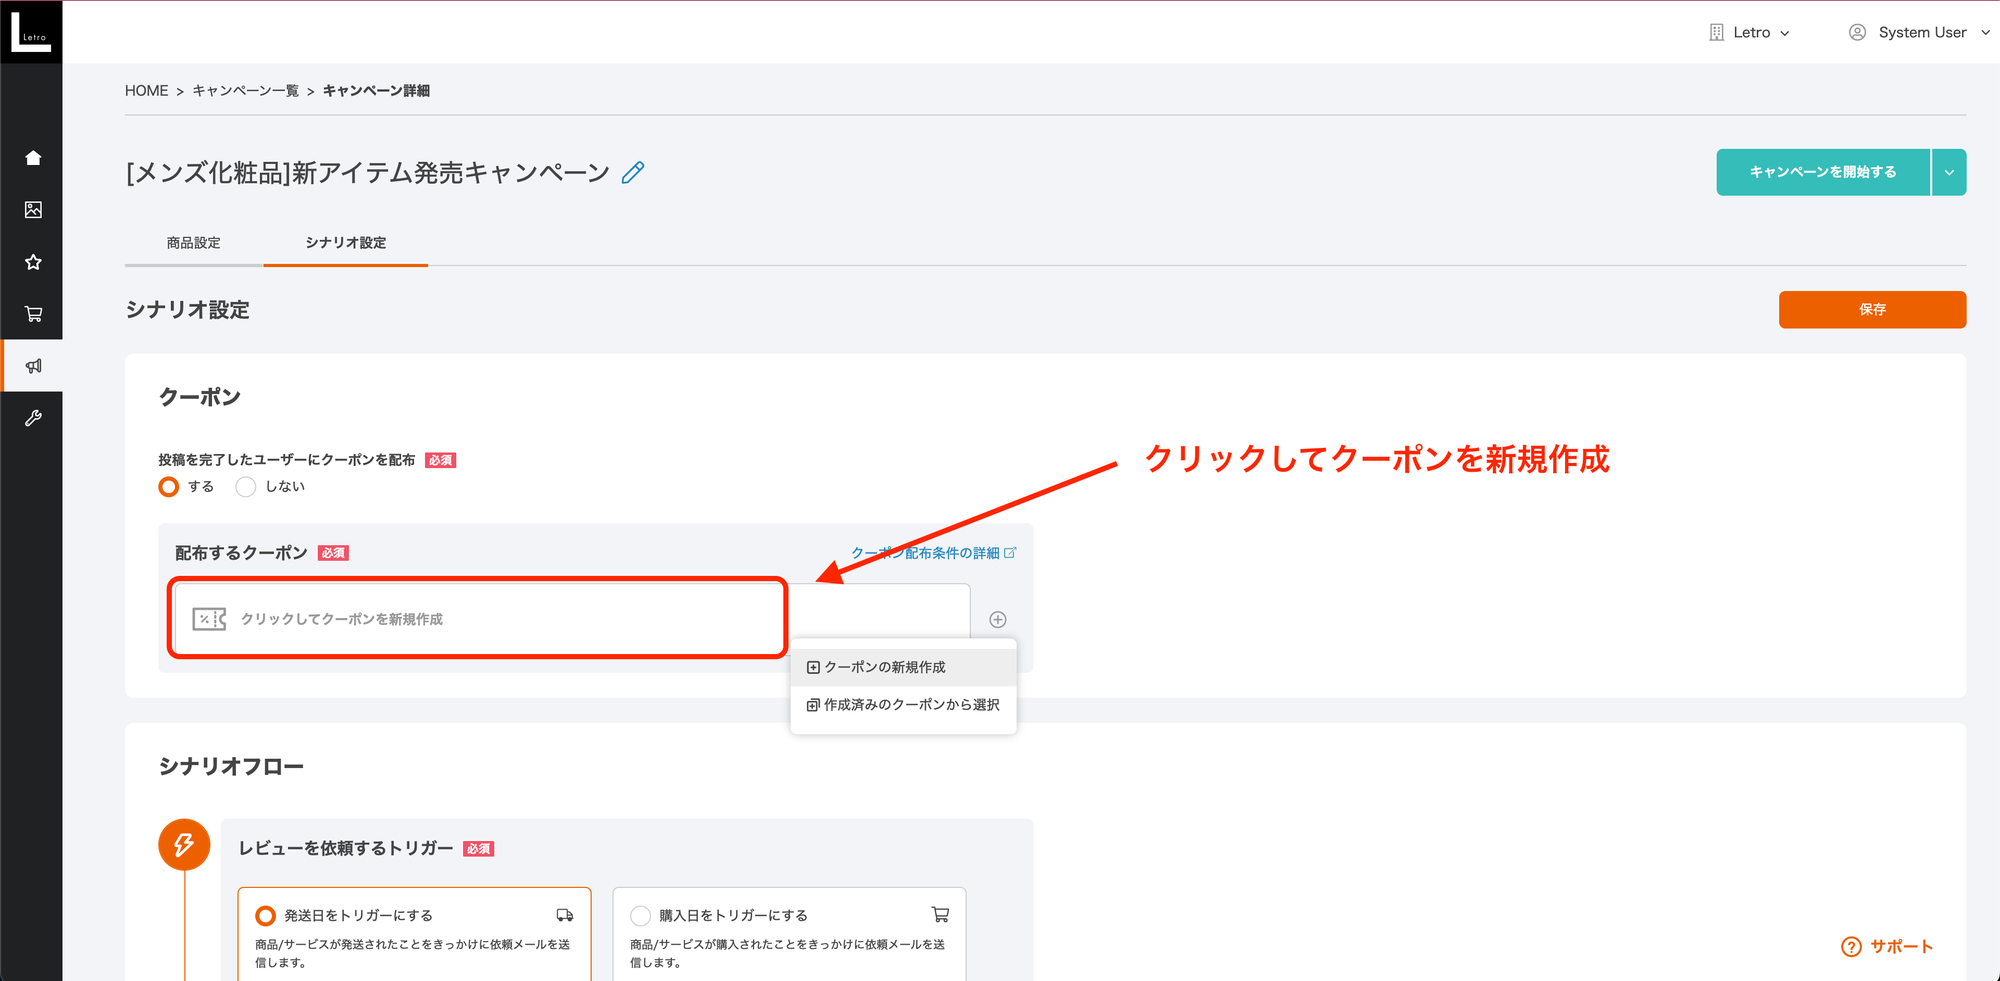The height and width of the screenshot is (981, 2000).
Task: Open the System User account menu
Action: tap(1917, 31)
